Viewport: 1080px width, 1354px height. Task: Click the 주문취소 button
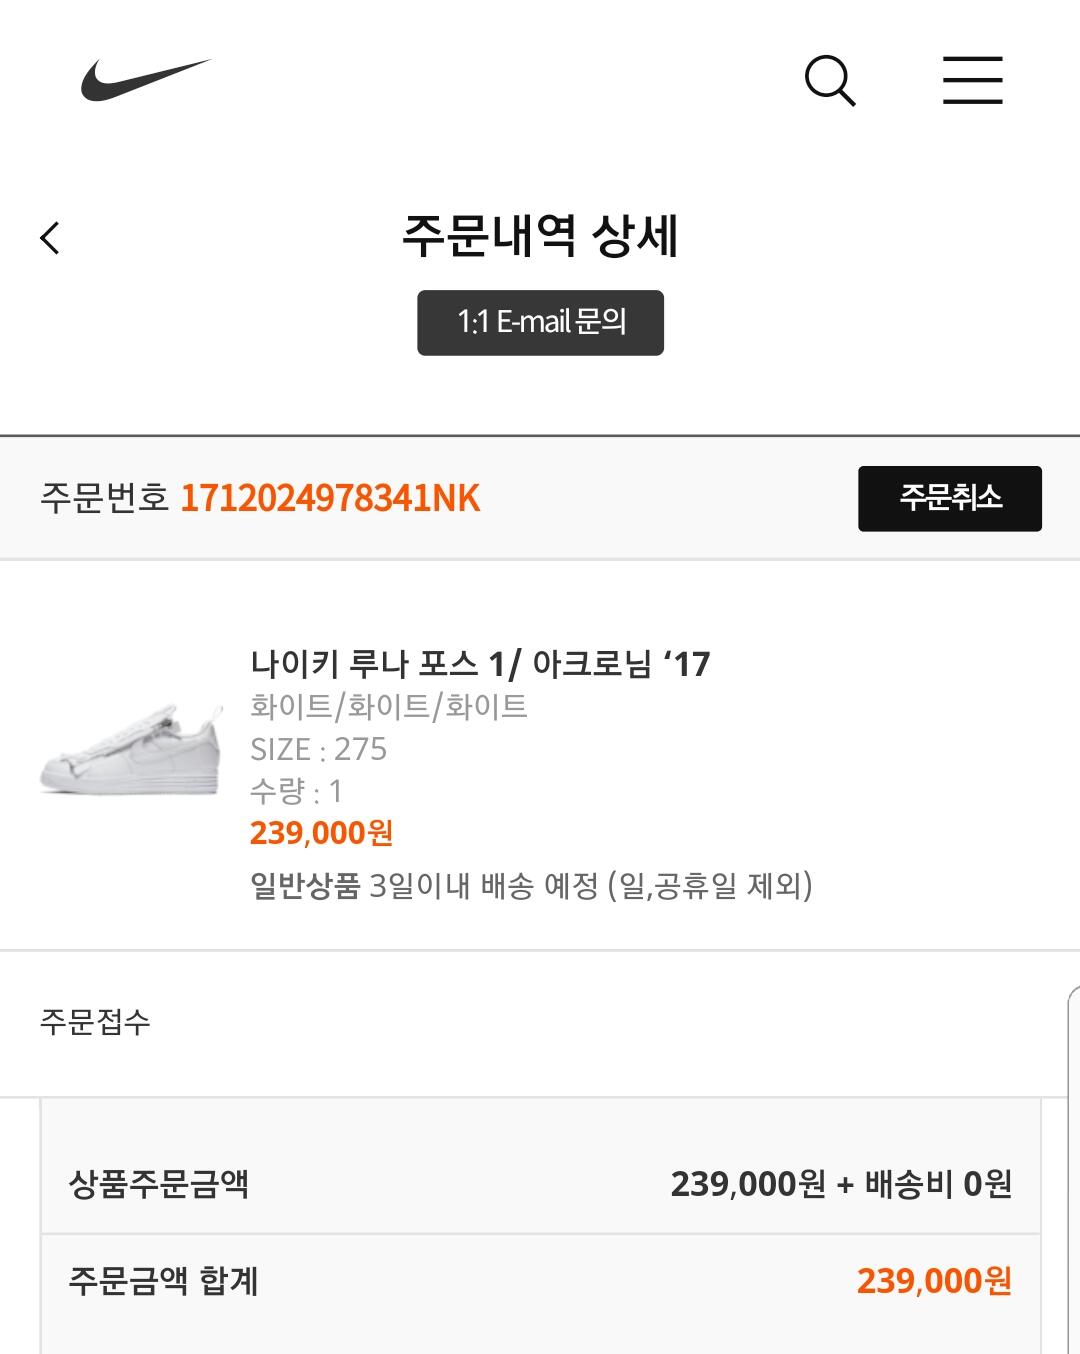point(949,498)
